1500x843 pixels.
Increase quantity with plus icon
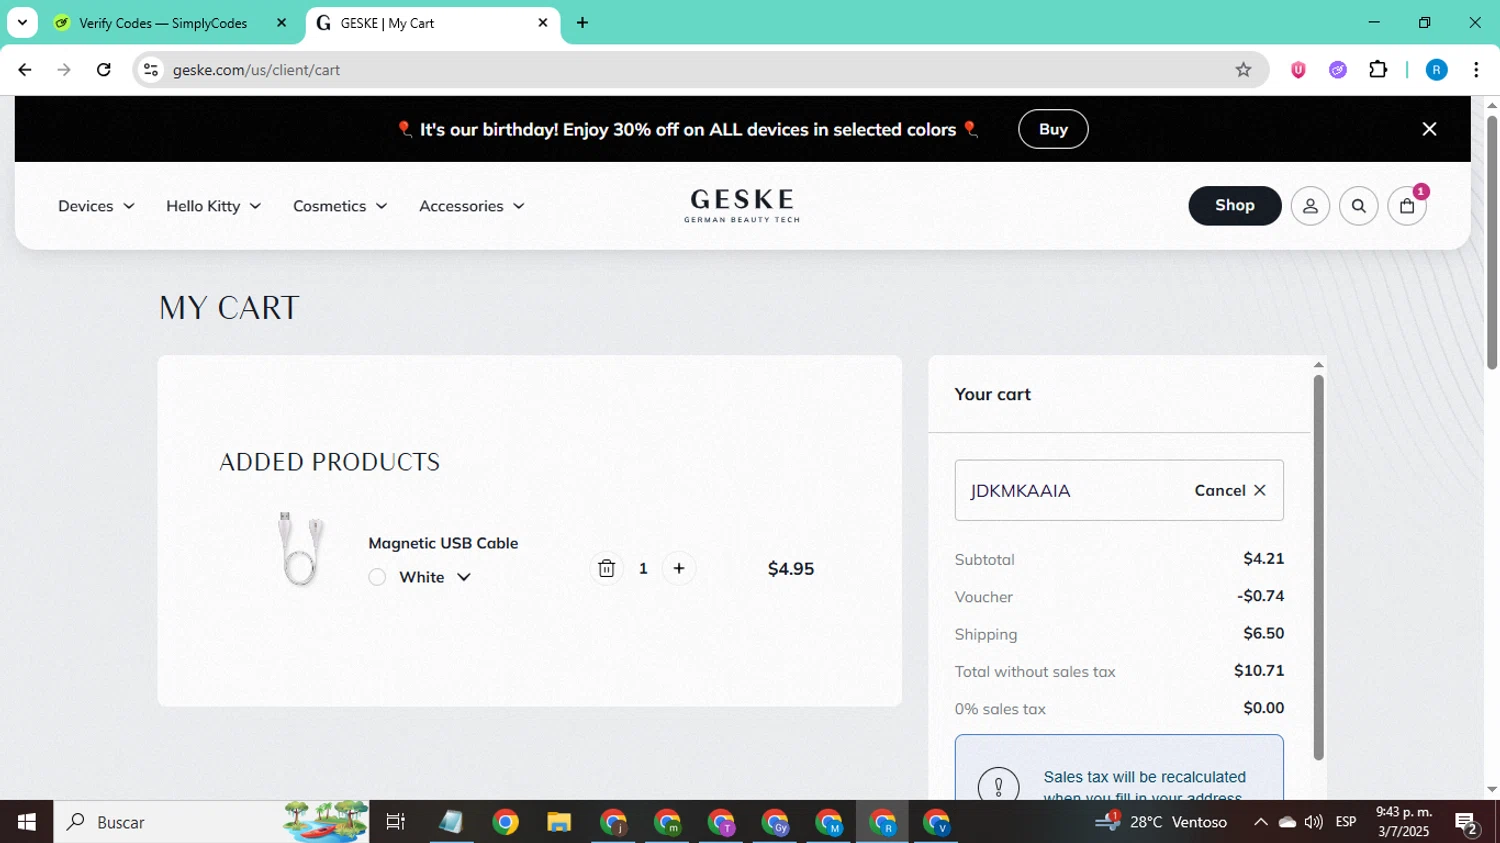point(679,568)
